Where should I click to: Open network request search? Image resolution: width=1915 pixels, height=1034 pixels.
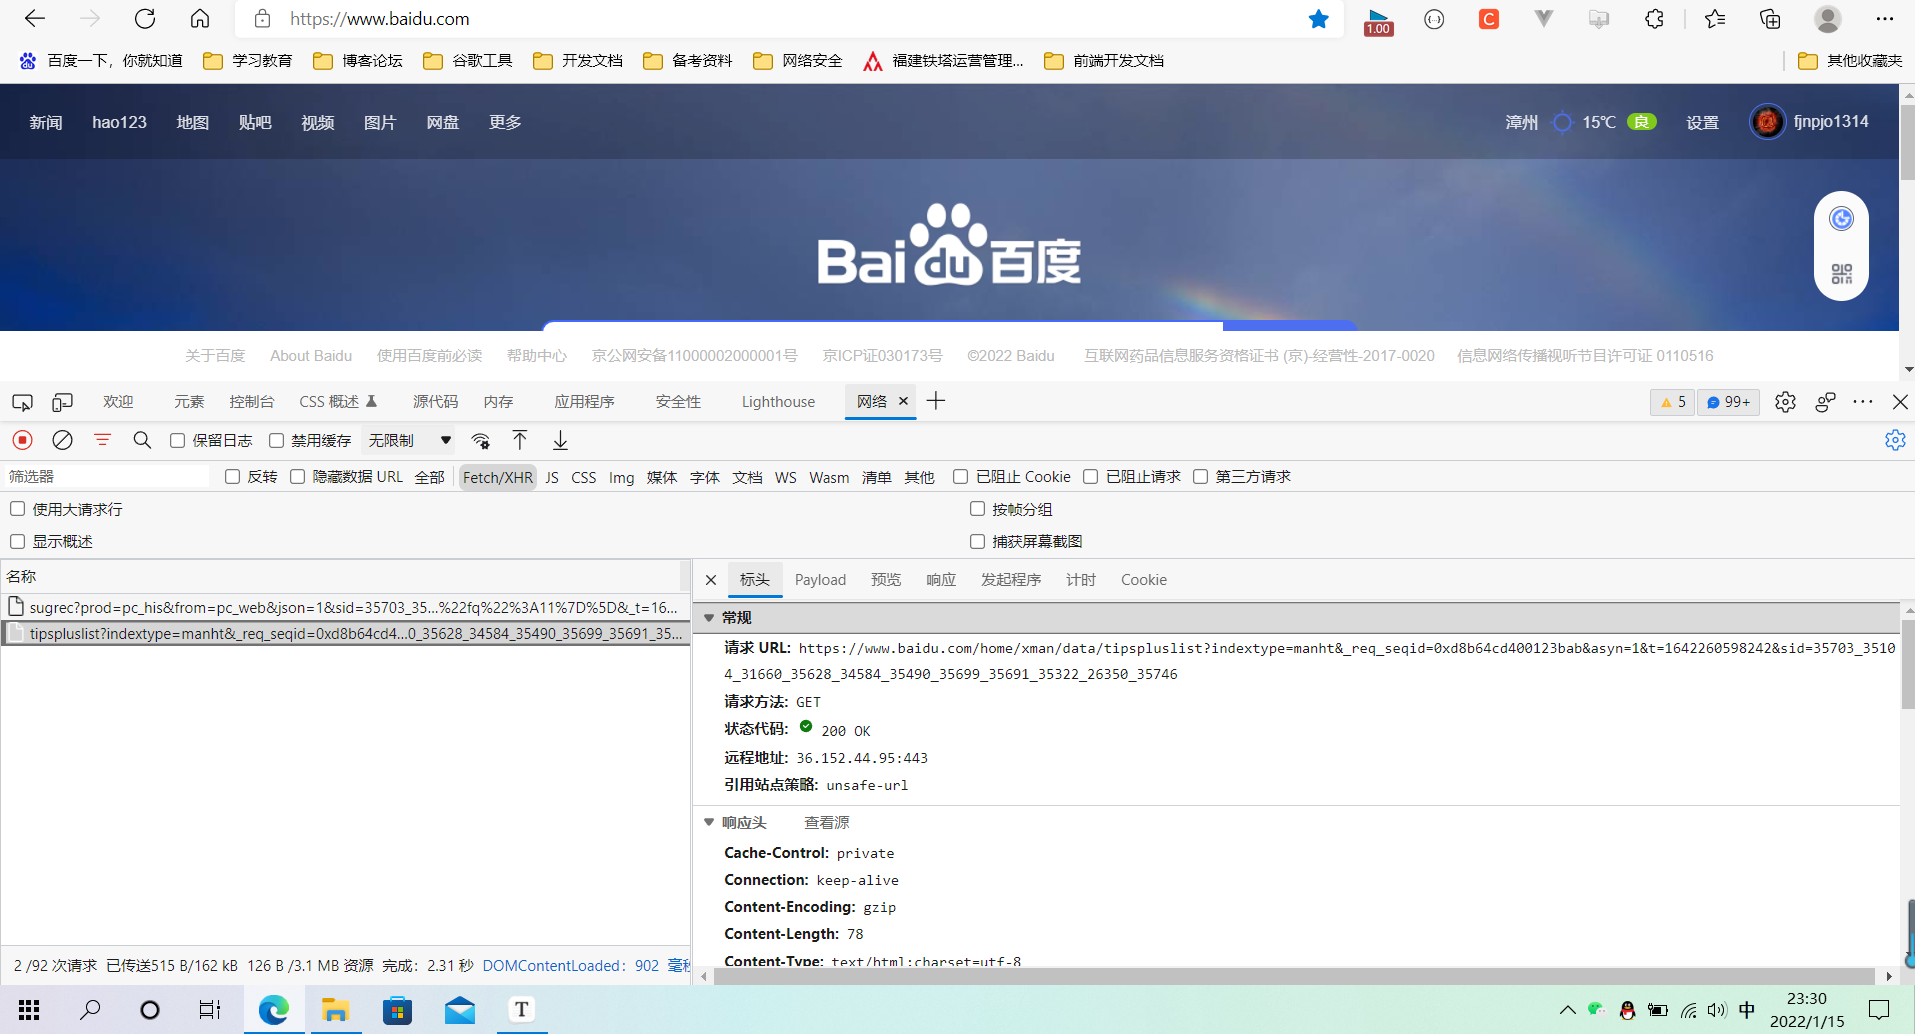pyautogui.click(x=141, y=440)
